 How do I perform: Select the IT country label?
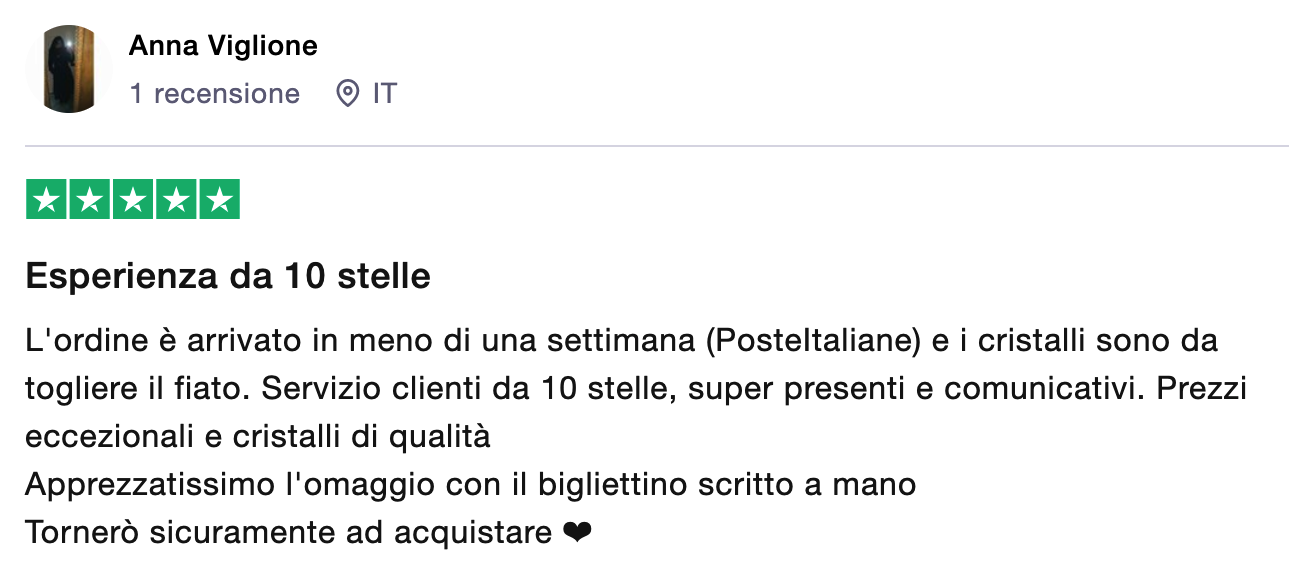tap(385, 94)
